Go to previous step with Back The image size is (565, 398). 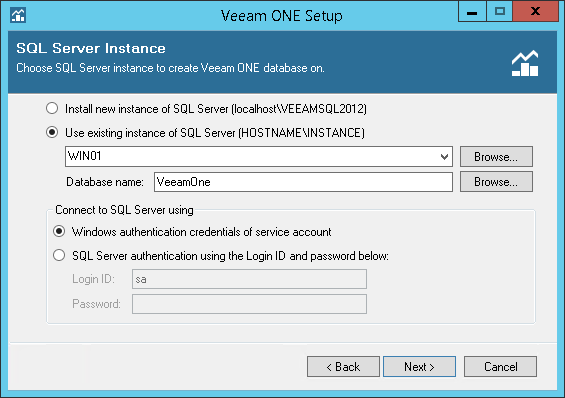coord(343,367)
